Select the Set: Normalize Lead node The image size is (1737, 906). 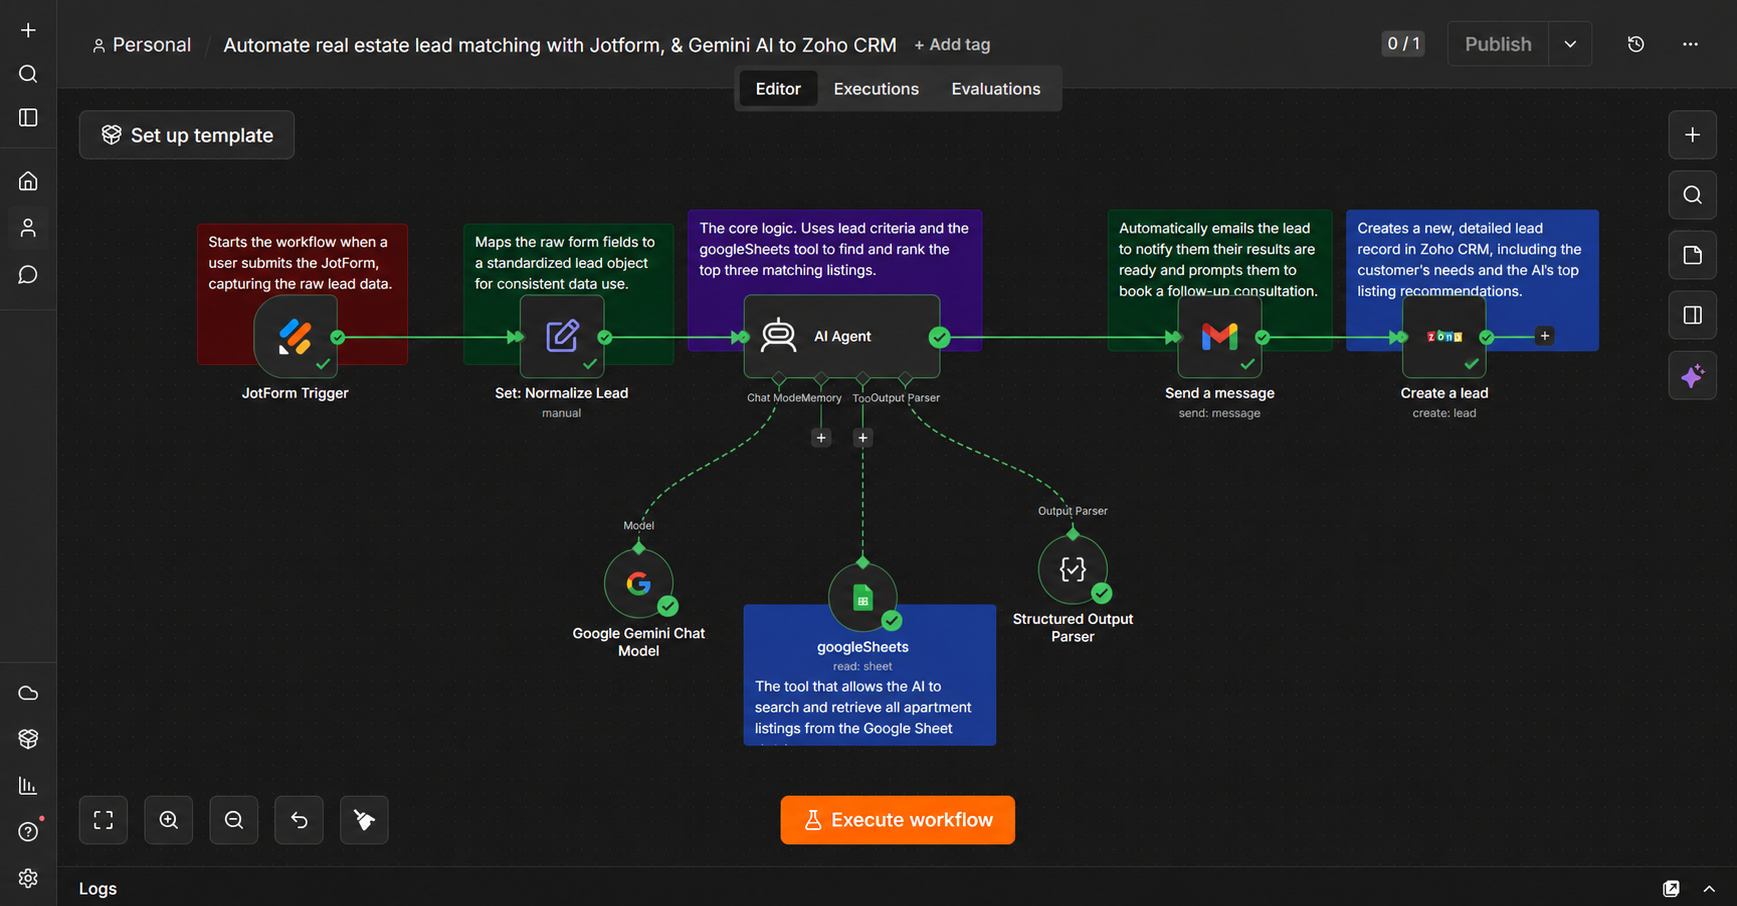click(x=562, y=337)
